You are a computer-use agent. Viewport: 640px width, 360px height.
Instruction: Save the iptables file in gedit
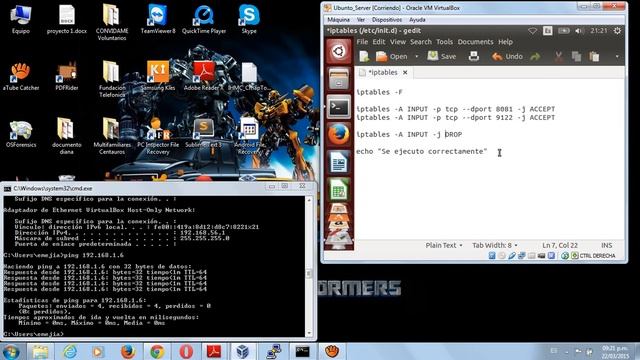[441, 56]
